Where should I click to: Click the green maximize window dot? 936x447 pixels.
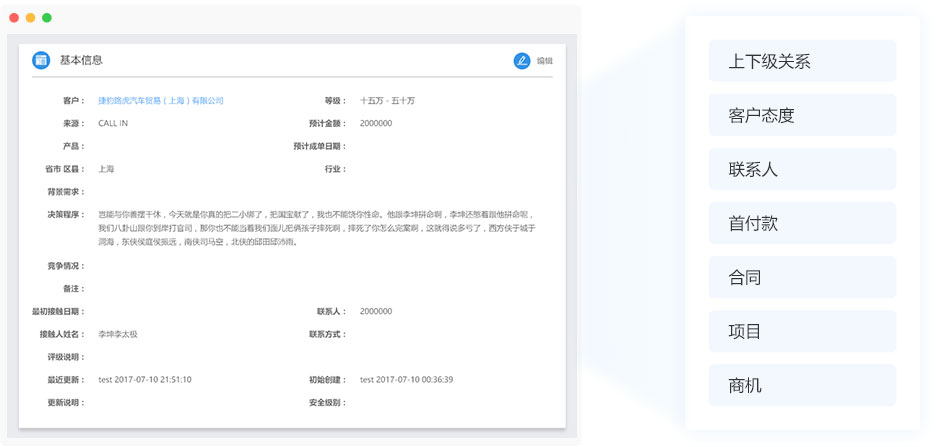[x=46, y=18]
